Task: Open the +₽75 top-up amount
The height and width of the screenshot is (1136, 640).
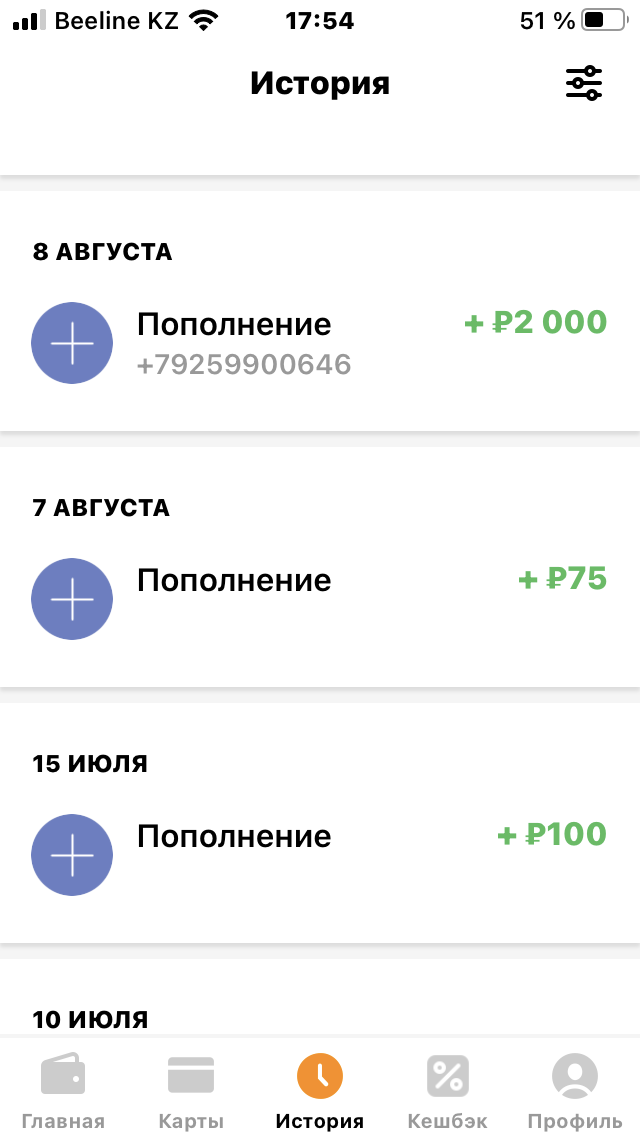Action: (x=563, y=579)
